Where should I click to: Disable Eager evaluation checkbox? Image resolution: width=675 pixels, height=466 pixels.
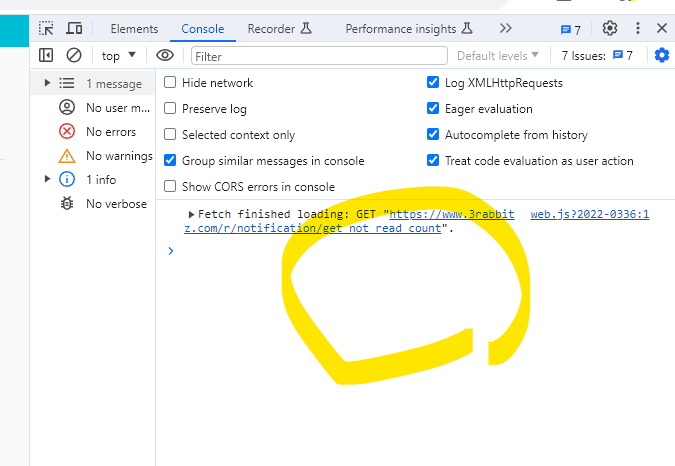(x=433, y=108)
